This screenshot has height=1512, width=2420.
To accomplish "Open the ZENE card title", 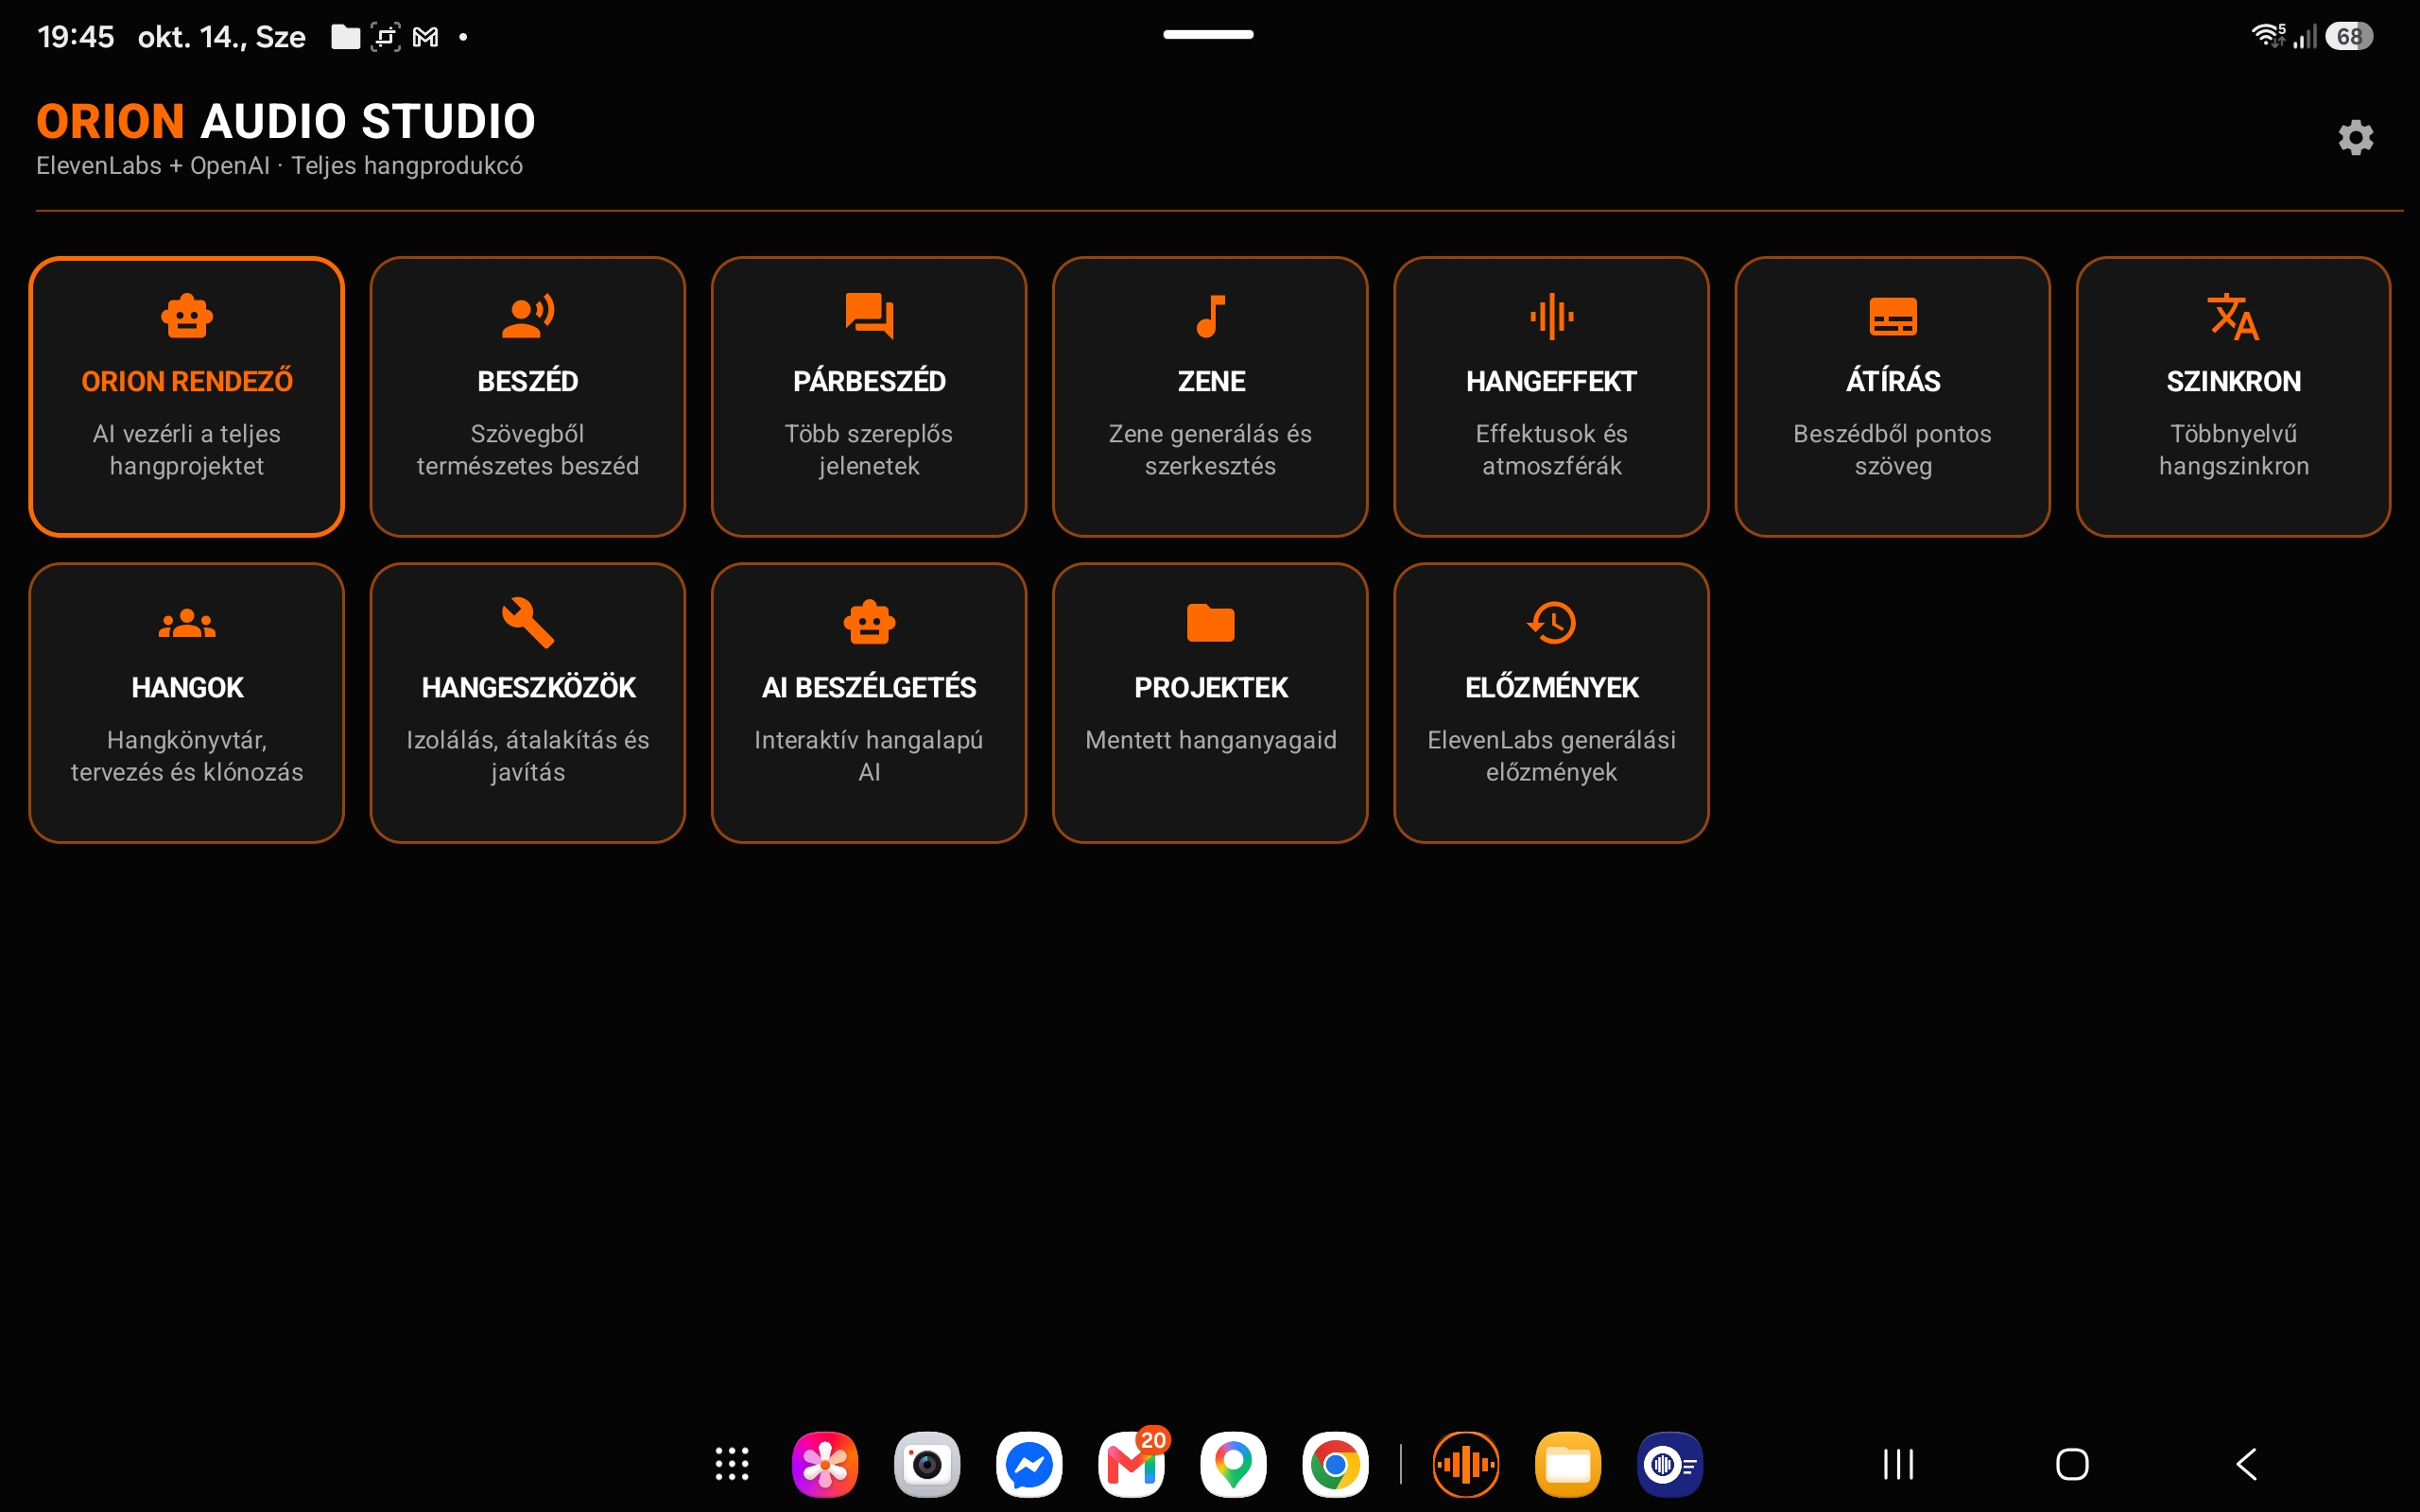I will 1210,381.
